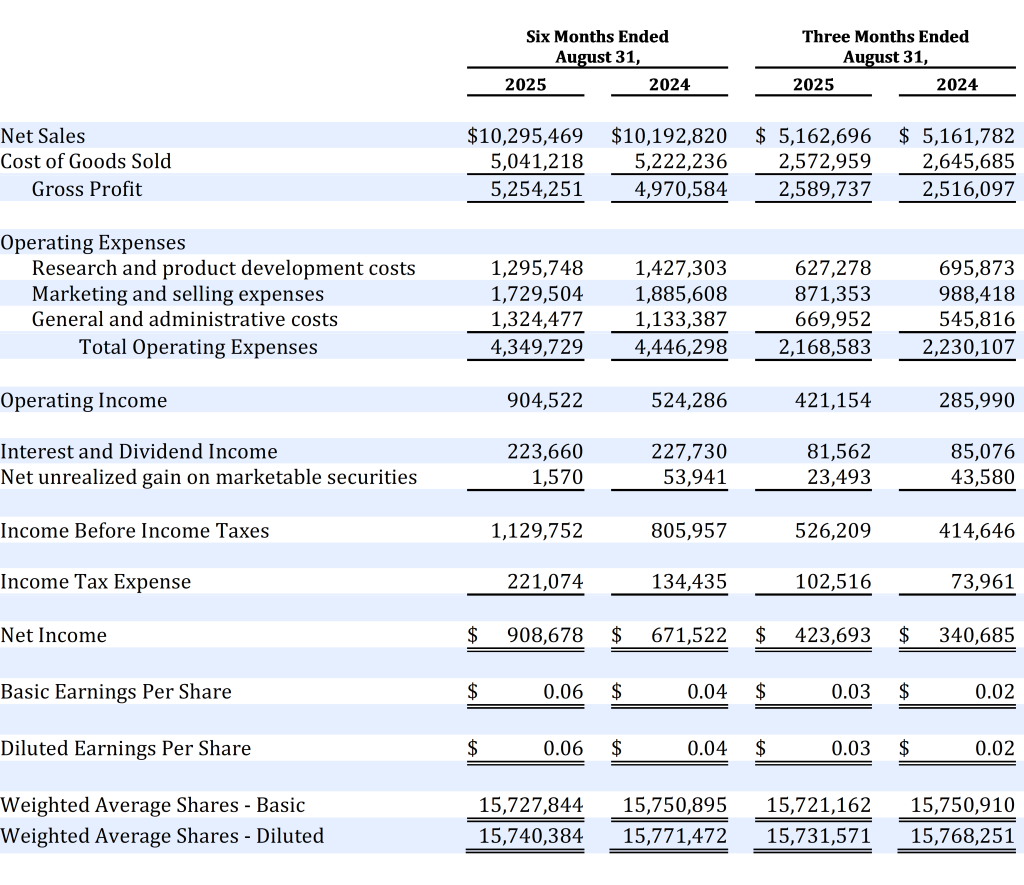Select the Net Income value 908,678

pyautogui.click(x=544, y=636)
